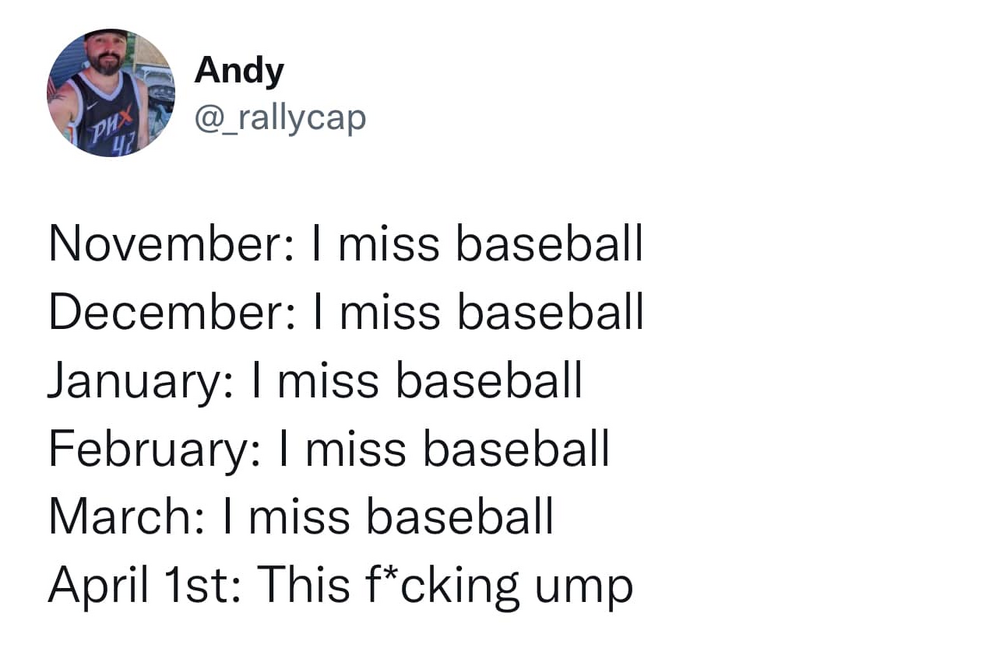Click baseball in the December line
The width and height of the screenshot is (1000, 651).
550,312
